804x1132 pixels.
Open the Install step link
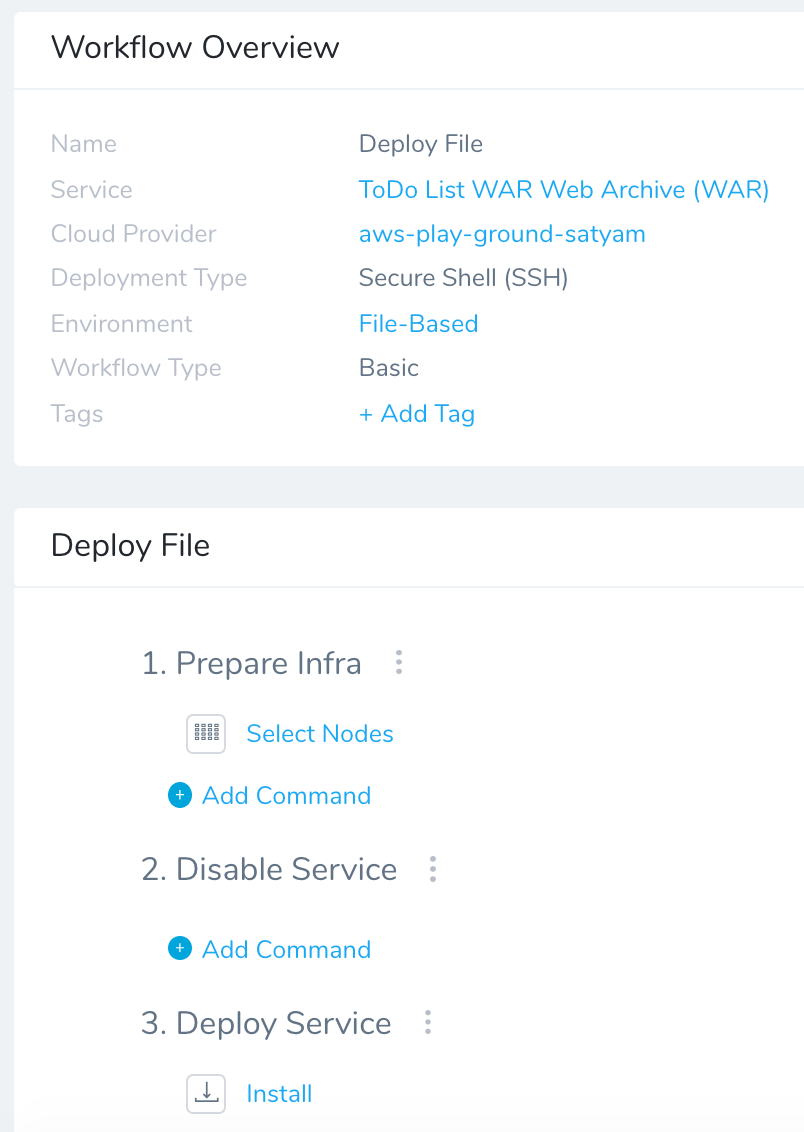(279, 1094)
